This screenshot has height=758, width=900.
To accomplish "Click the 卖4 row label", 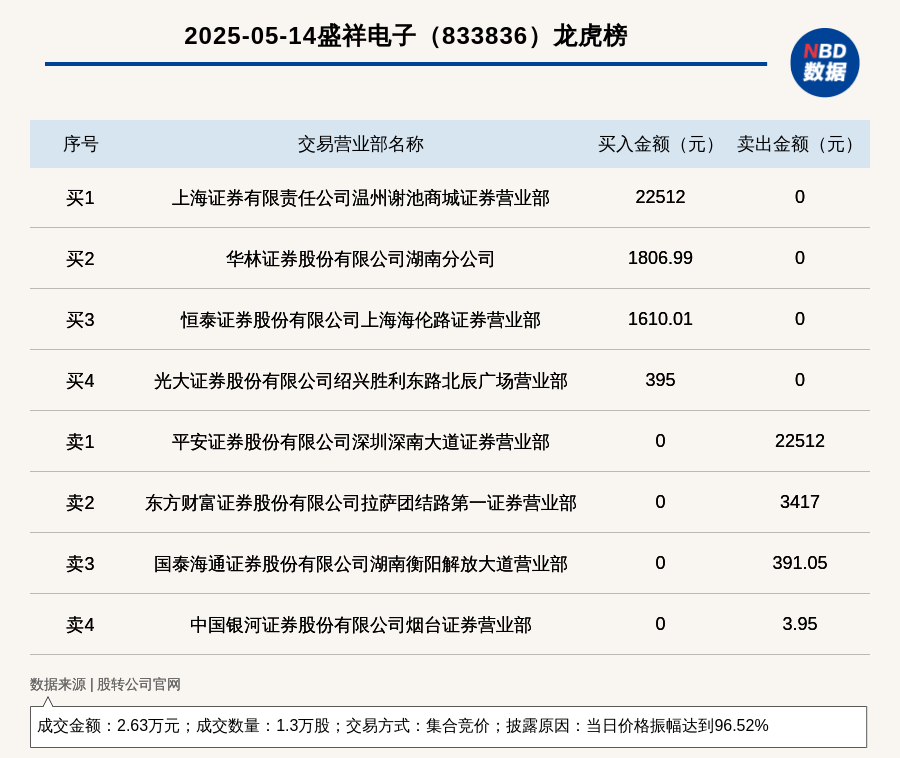I will point(80,625).
